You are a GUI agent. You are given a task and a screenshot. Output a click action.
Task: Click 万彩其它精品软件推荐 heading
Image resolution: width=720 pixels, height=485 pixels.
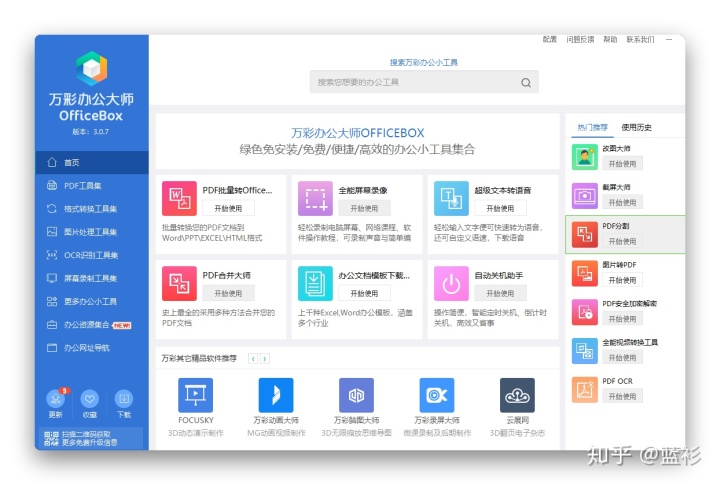[x=199, y=358]
